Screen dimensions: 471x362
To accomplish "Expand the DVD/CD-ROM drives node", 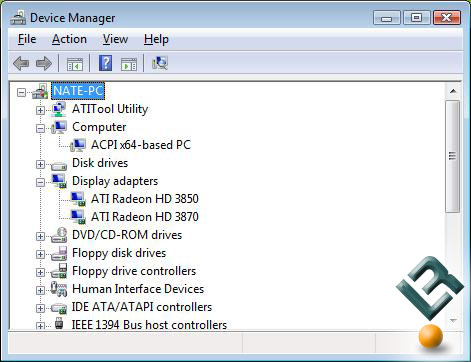I will point(40,236).
